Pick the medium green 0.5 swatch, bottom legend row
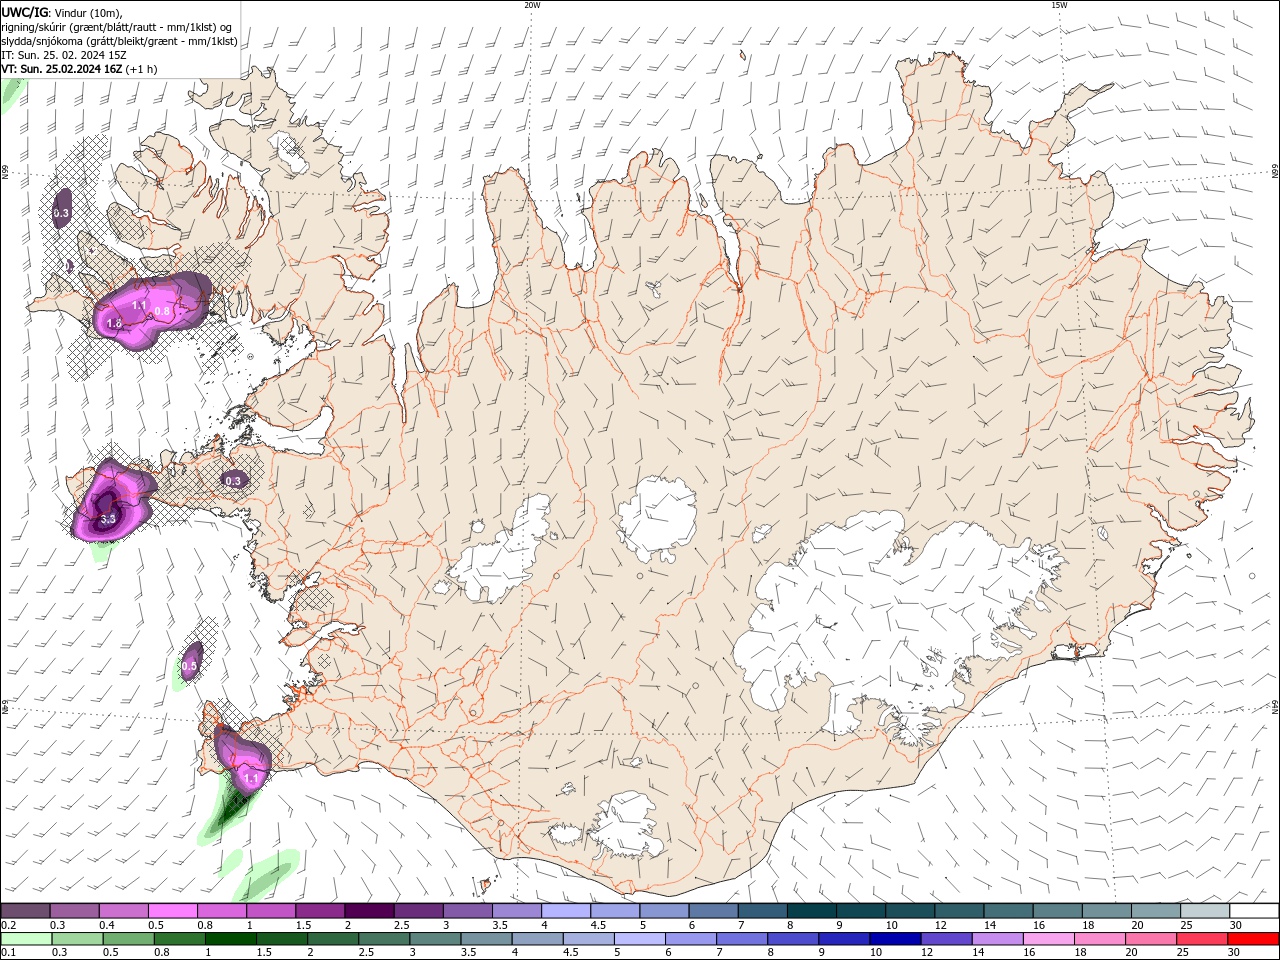The image size is (1280, 960). (x=128, y=939)
